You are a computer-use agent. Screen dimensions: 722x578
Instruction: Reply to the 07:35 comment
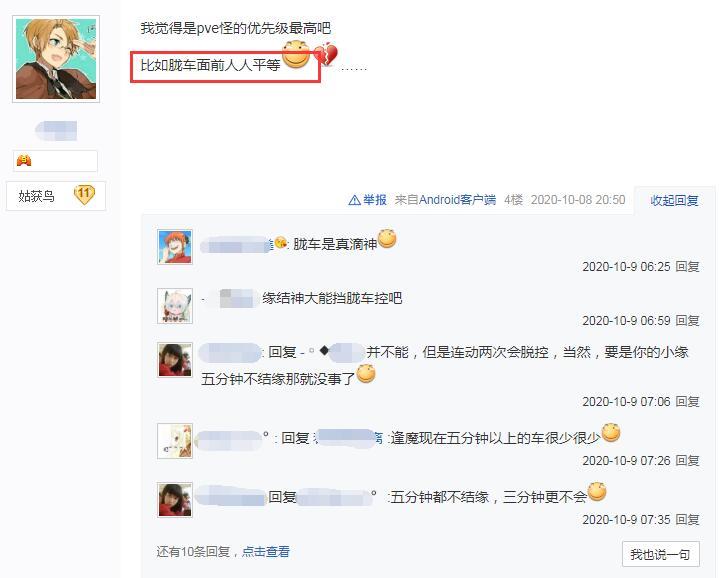point(687,520)
